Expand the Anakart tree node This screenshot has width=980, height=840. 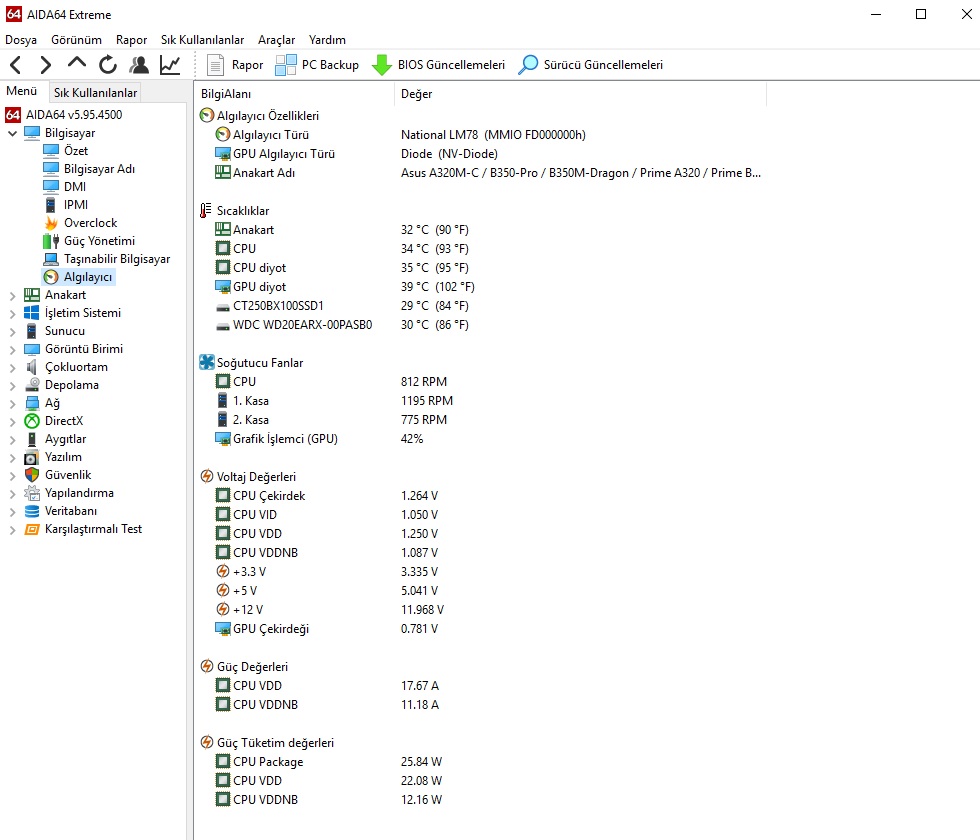pyautogui.click(x=12, y=296)
